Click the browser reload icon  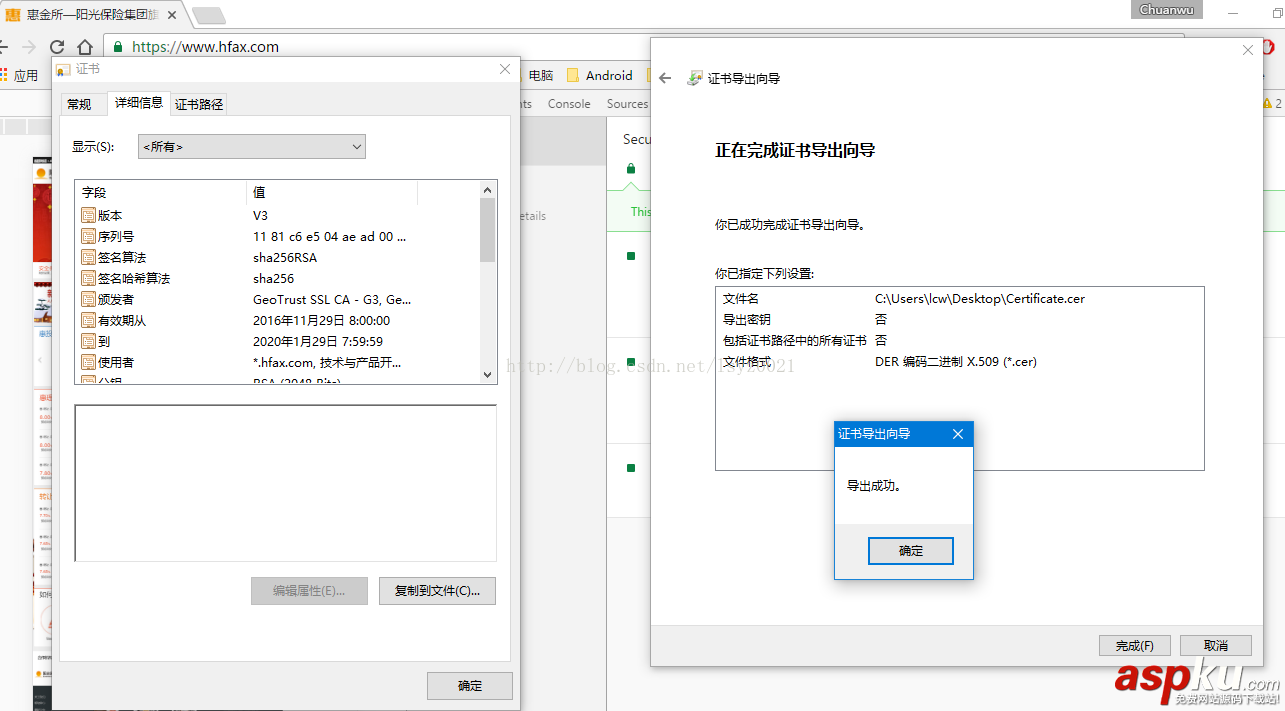click(58, 46)
